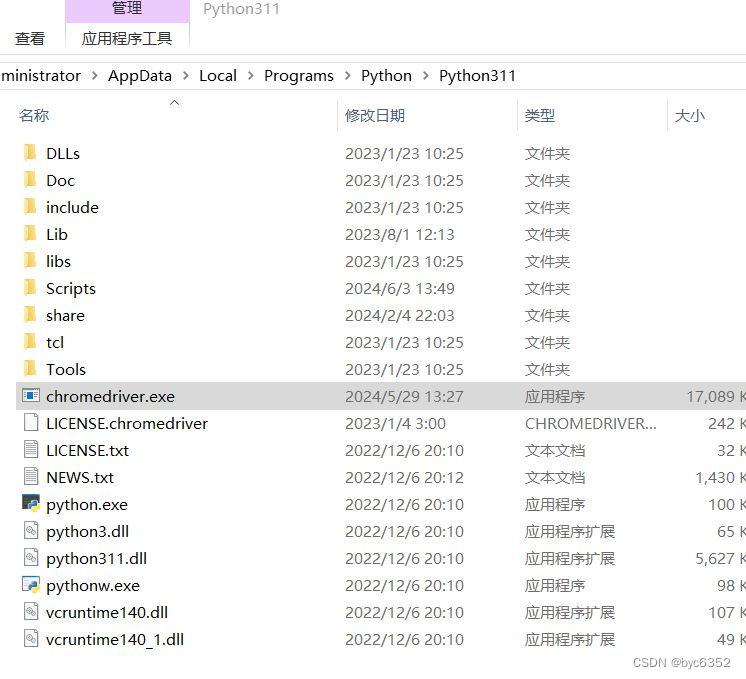The width and height of the screenshot is (746, 679).
Task: Select the pythonw.exe file name
Action: (x=93, y=585)
